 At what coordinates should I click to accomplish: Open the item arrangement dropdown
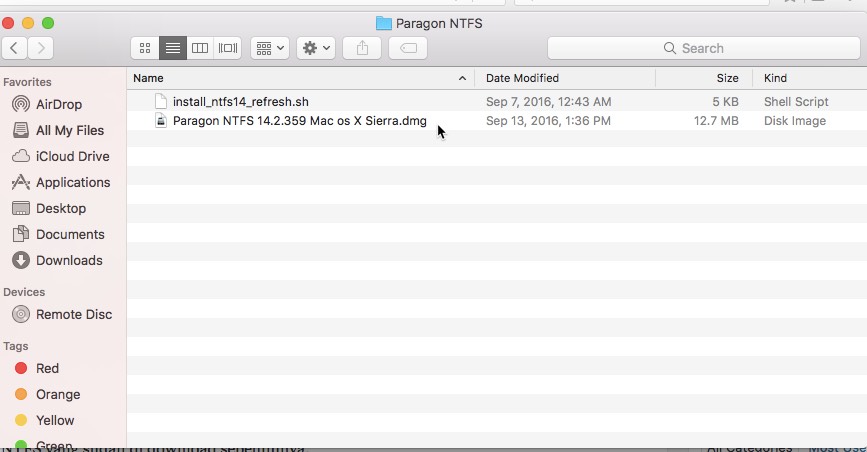[x=270, y=48]
